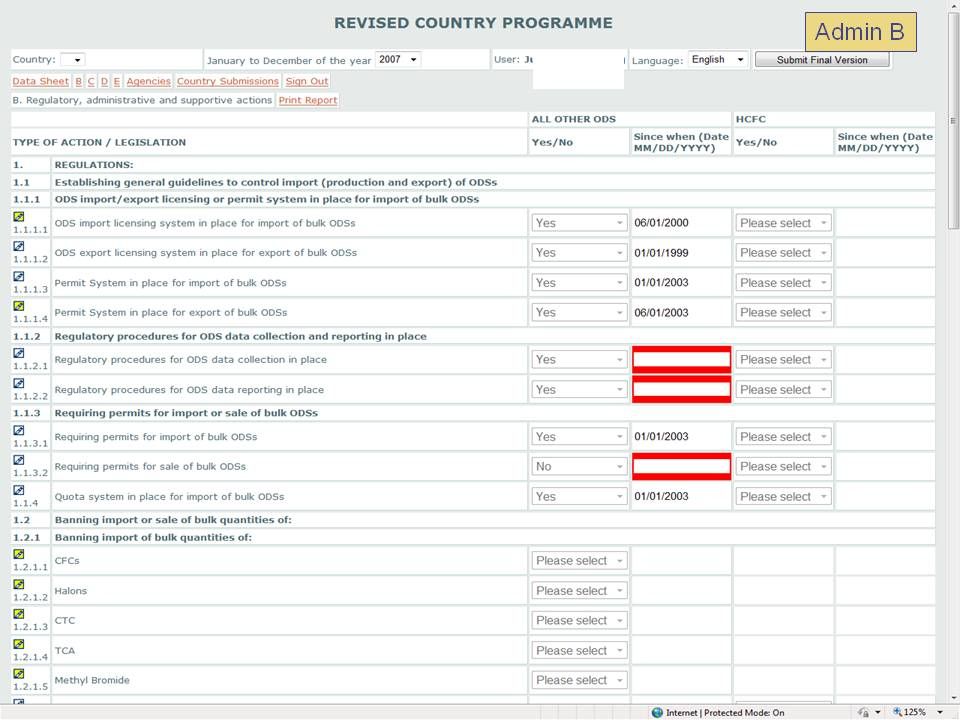Open Please select dropdown for CFCs
This screenshot has width=960, height=720.
[x=579, y=561]
